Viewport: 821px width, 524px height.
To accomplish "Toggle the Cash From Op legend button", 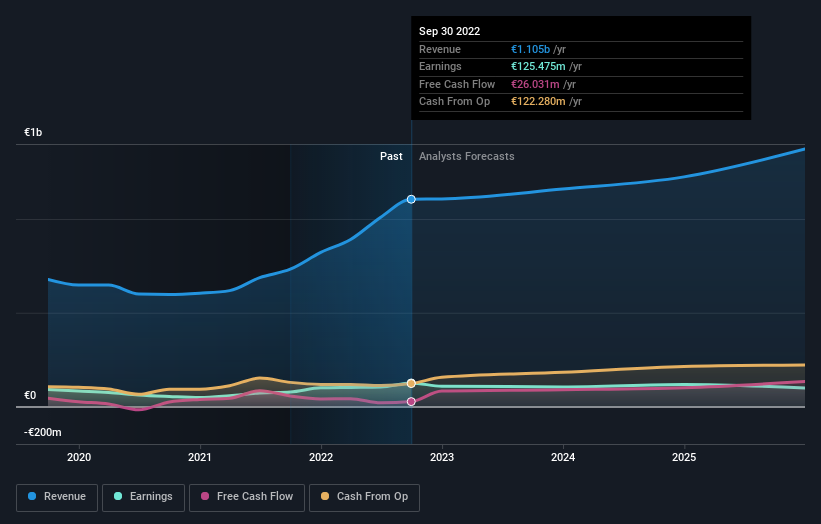I will tap(364, 497).
